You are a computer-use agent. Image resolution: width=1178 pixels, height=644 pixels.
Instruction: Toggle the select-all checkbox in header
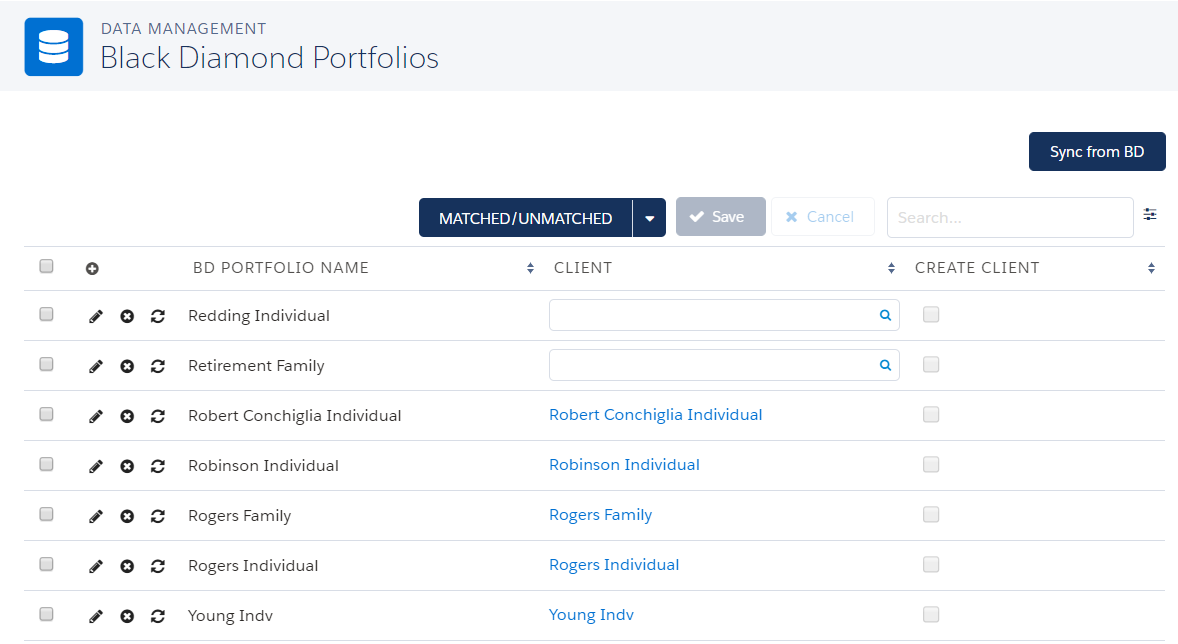[47, 266]
